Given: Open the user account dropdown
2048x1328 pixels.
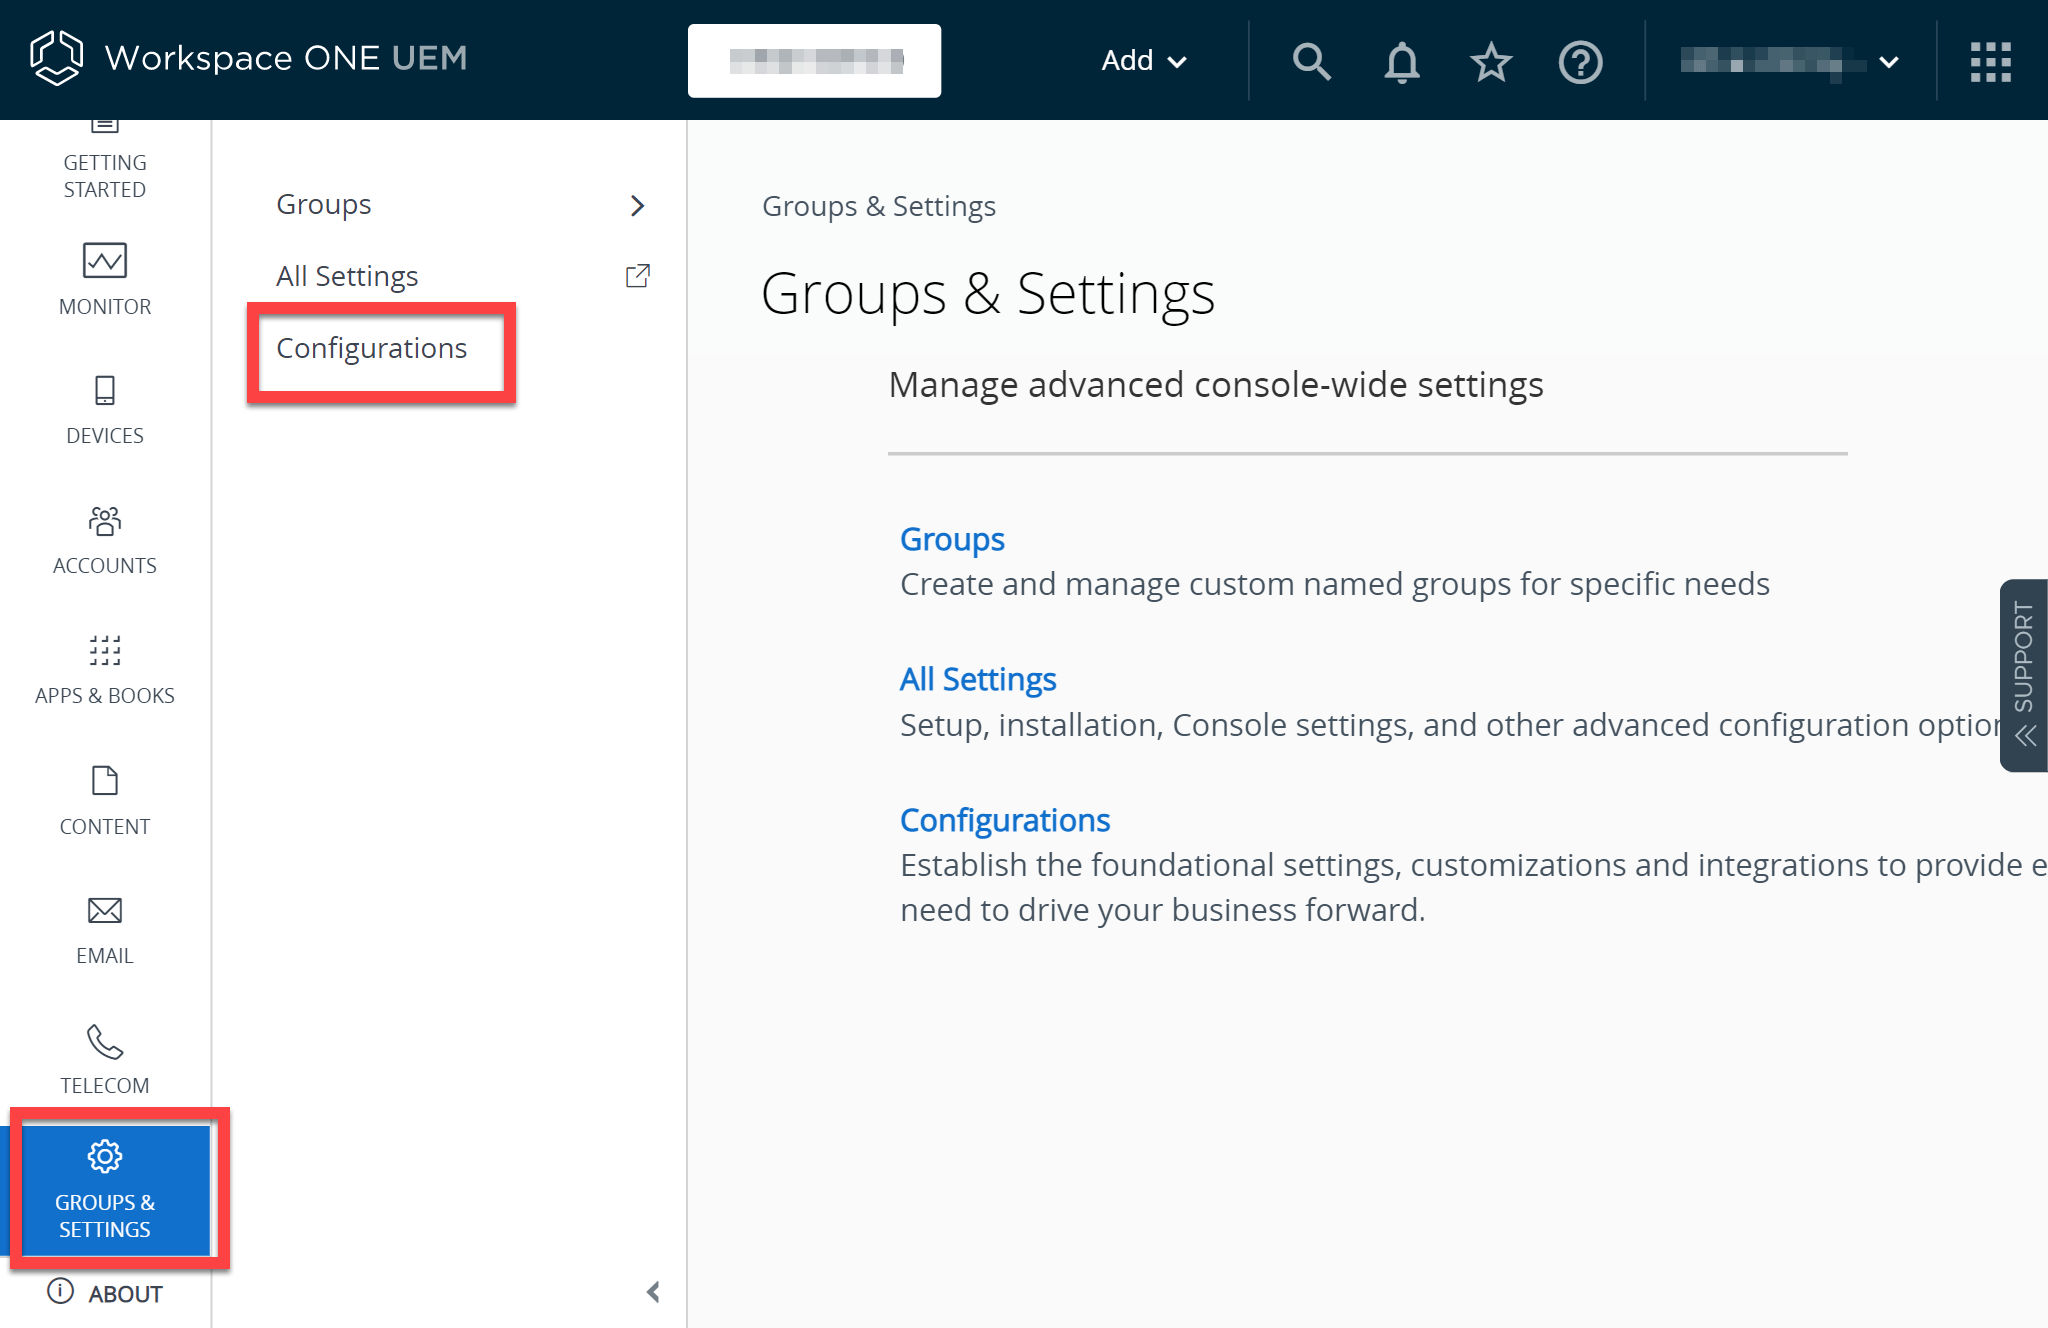Looking at the screenshot, I should coord(1789,61).
